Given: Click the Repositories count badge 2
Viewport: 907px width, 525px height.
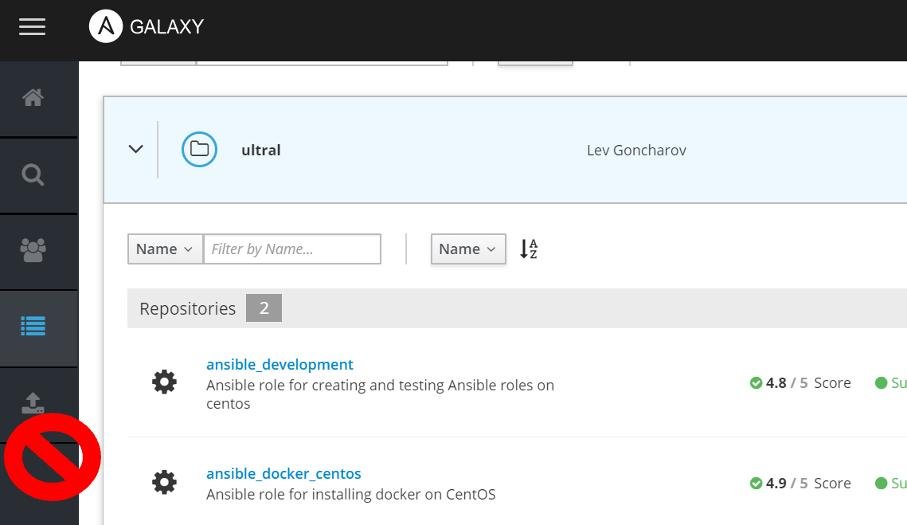Looking at the screenshot, I should click(x=264, y=308).
